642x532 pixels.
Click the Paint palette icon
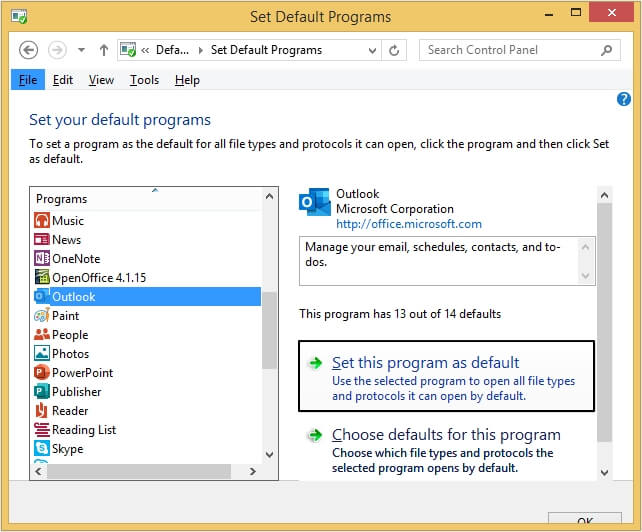[42, 315]
